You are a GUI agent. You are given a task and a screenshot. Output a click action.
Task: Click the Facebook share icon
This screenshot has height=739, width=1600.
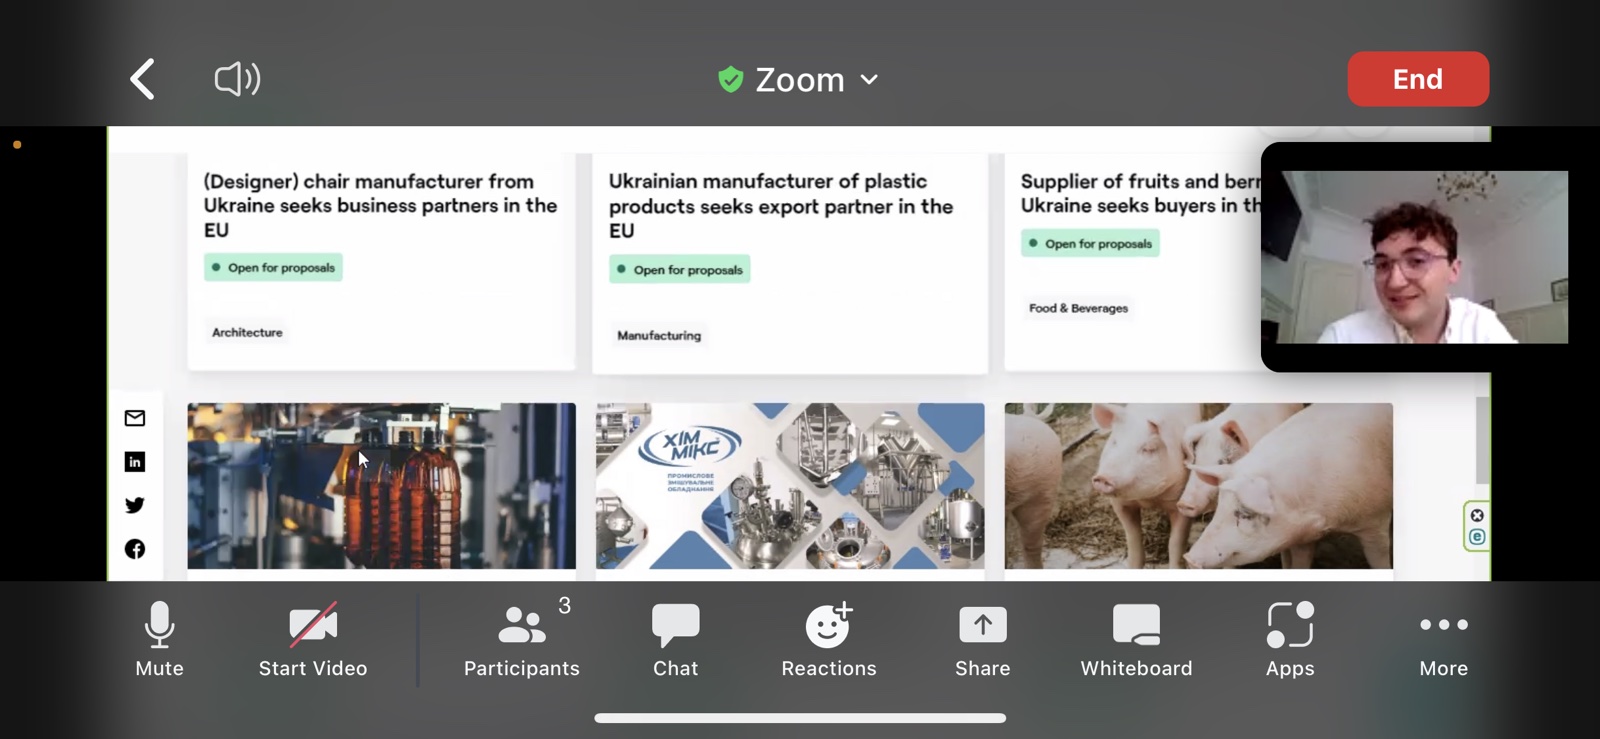135,549
